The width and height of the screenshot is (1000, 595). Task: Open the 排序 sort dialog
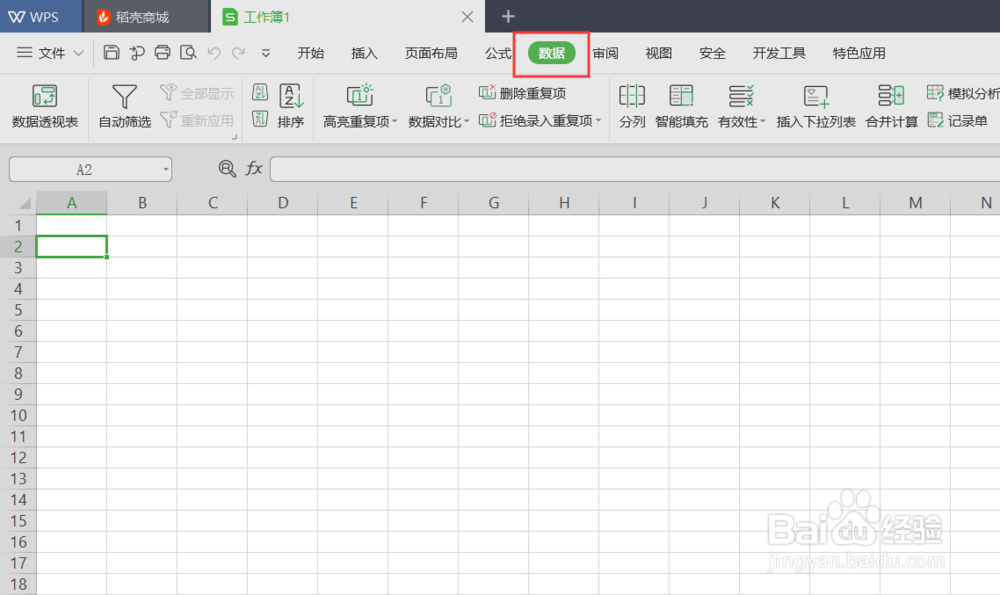click(291, 106)
